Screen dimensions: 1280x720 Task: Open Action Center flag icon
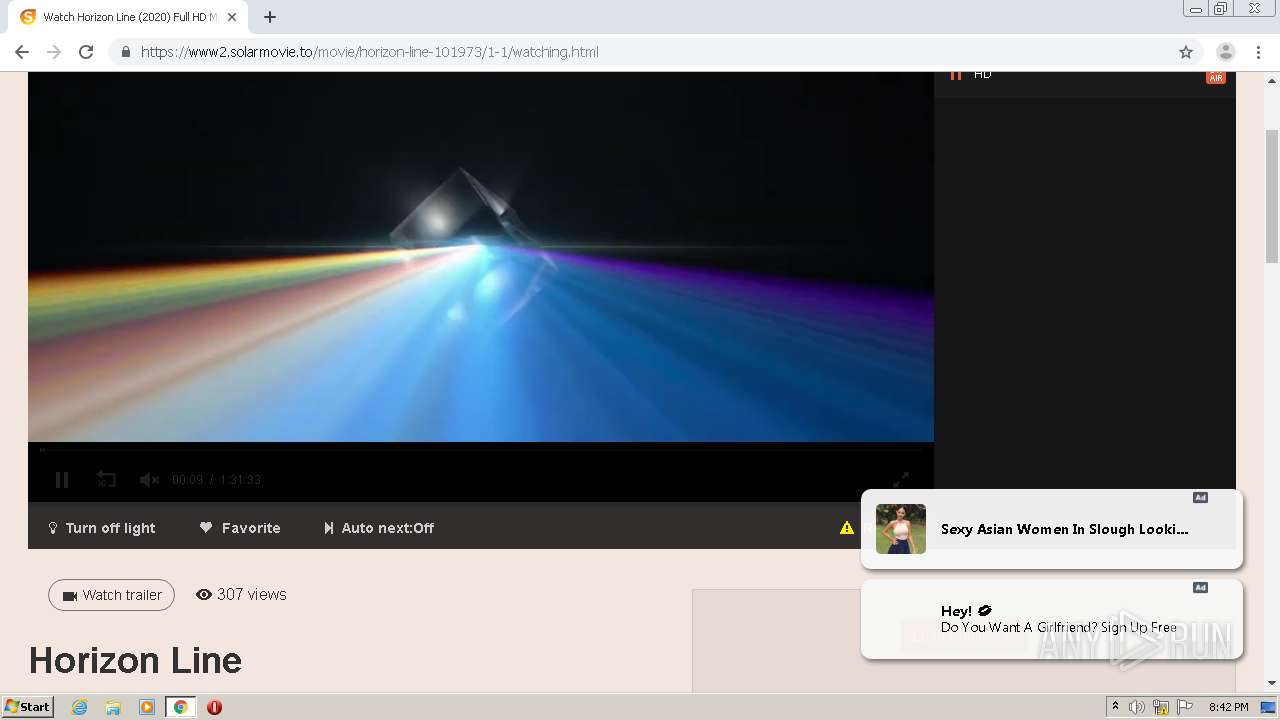1185,707
